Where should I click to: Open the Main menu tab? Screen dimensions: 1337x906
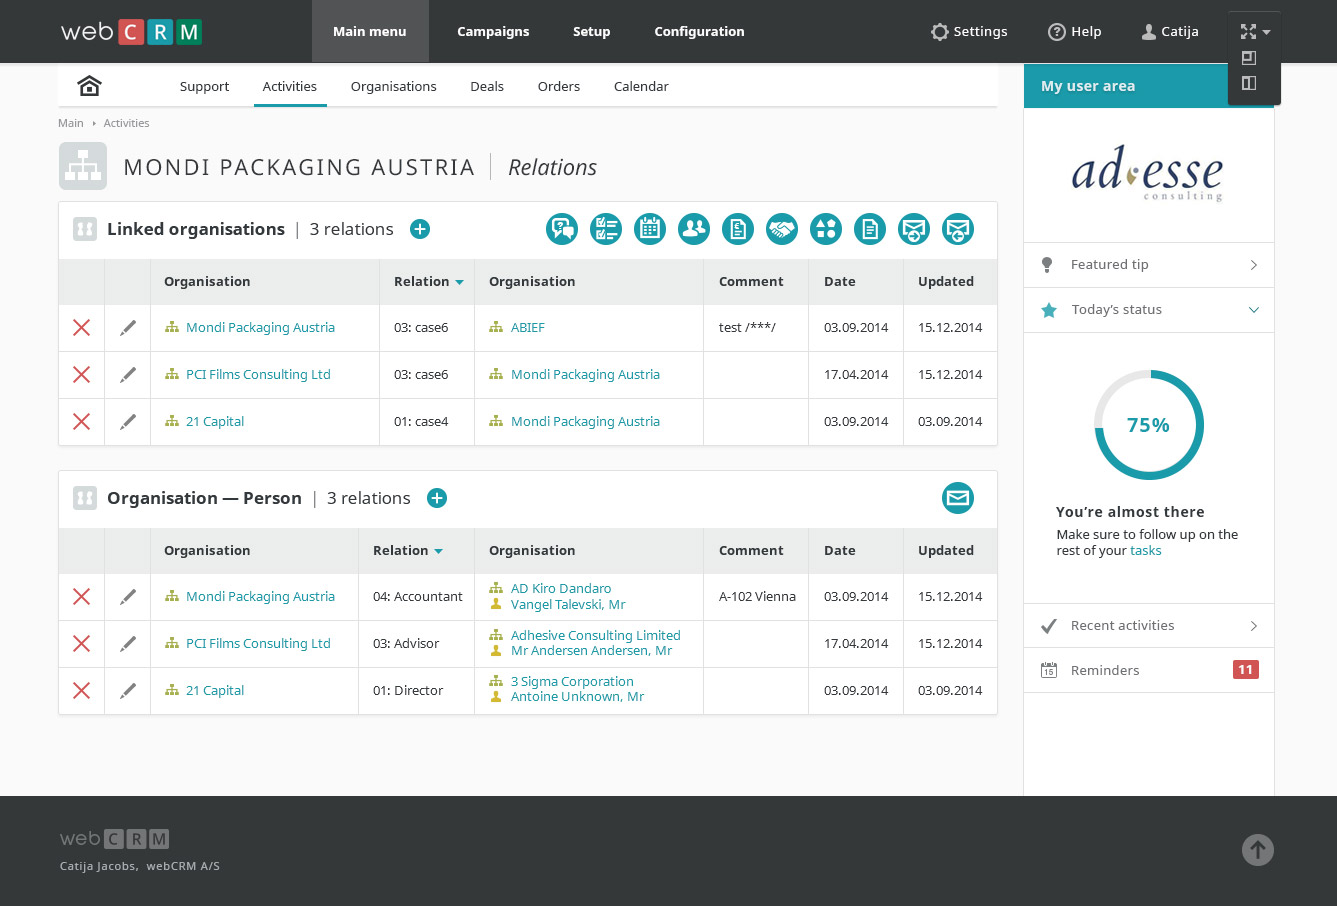[x=370, y=31]
